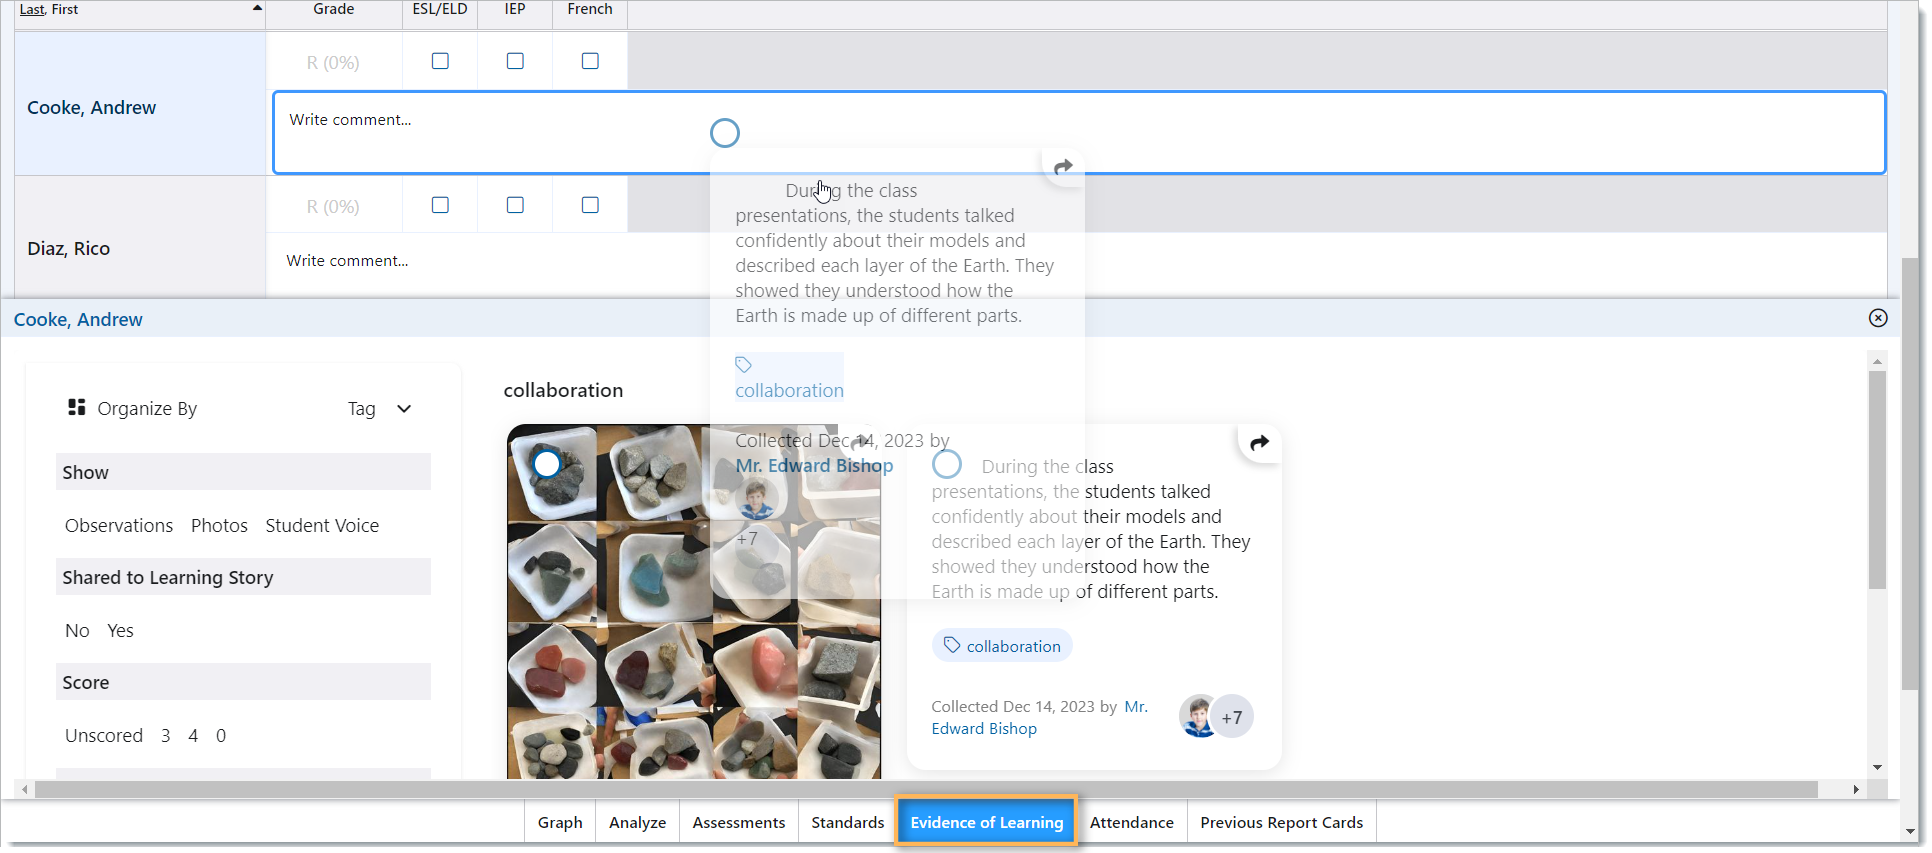Check the ESL/ELD box for Cooke, Andrew
Screen dimensions: 1932x853
tap(440, 61)
